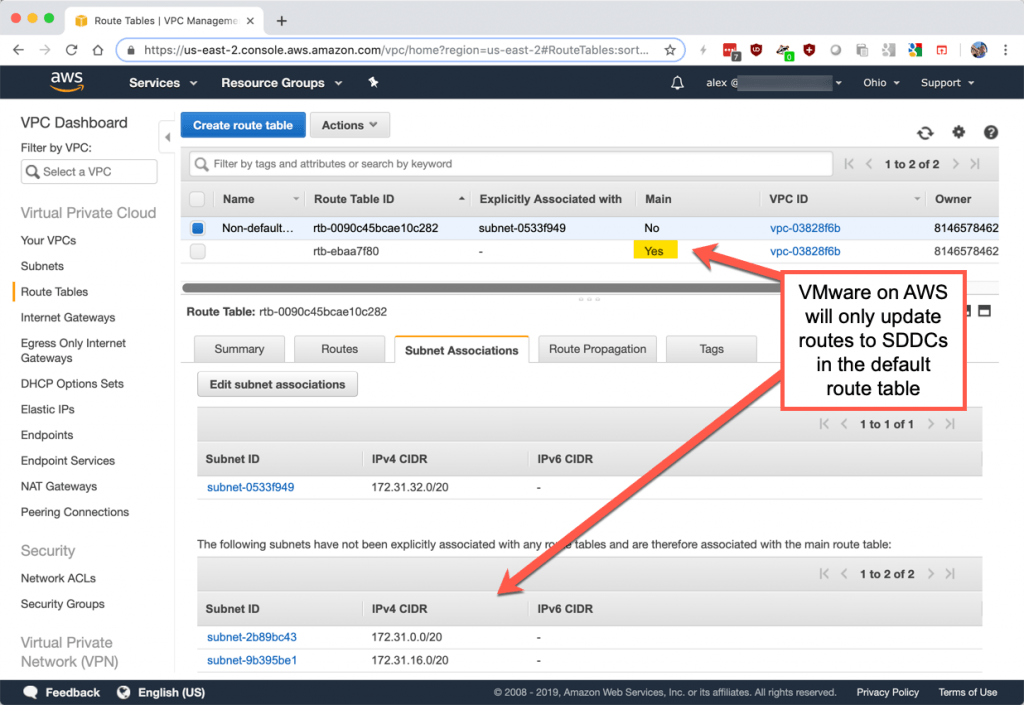Refresh the route tables list
The height and width of the screenshot is (705, 1024).
925,132
